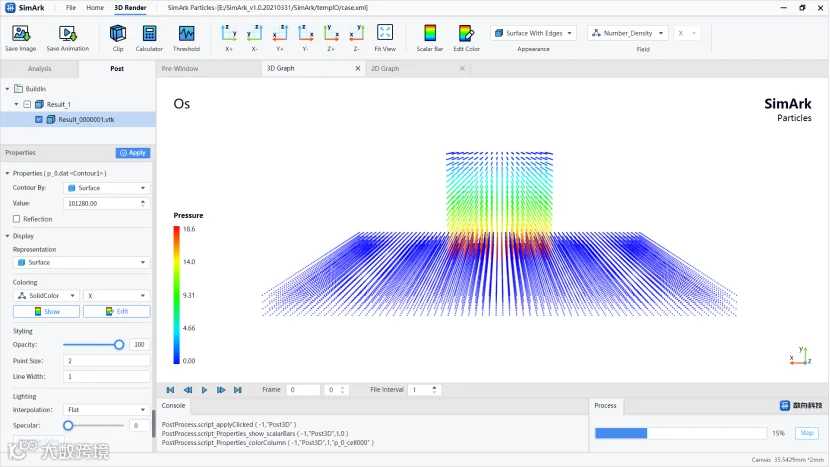Collapse the Result_1 tree node

coord(16,104)
